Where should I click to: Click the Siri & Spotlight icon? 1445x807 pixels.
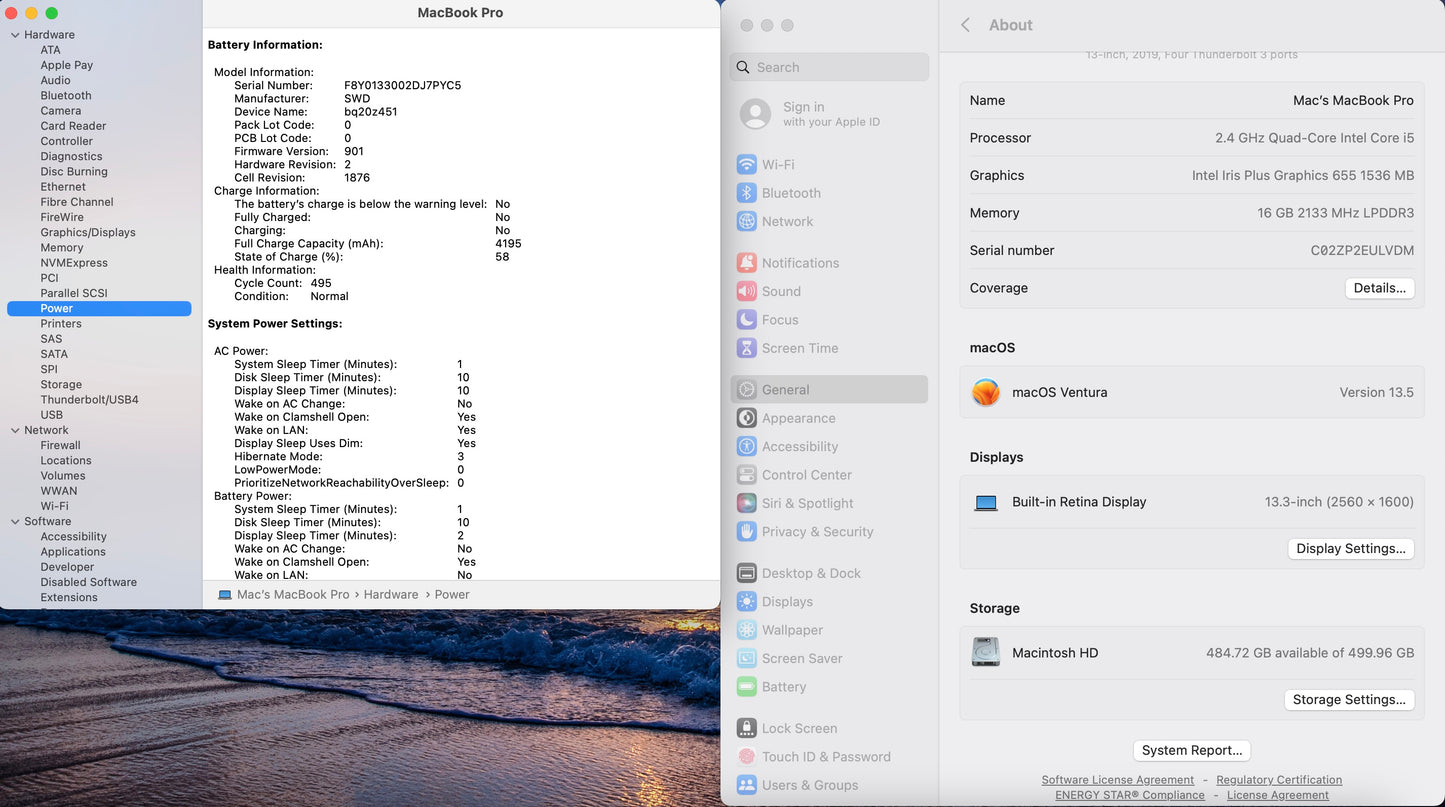[x=746, y=503]
